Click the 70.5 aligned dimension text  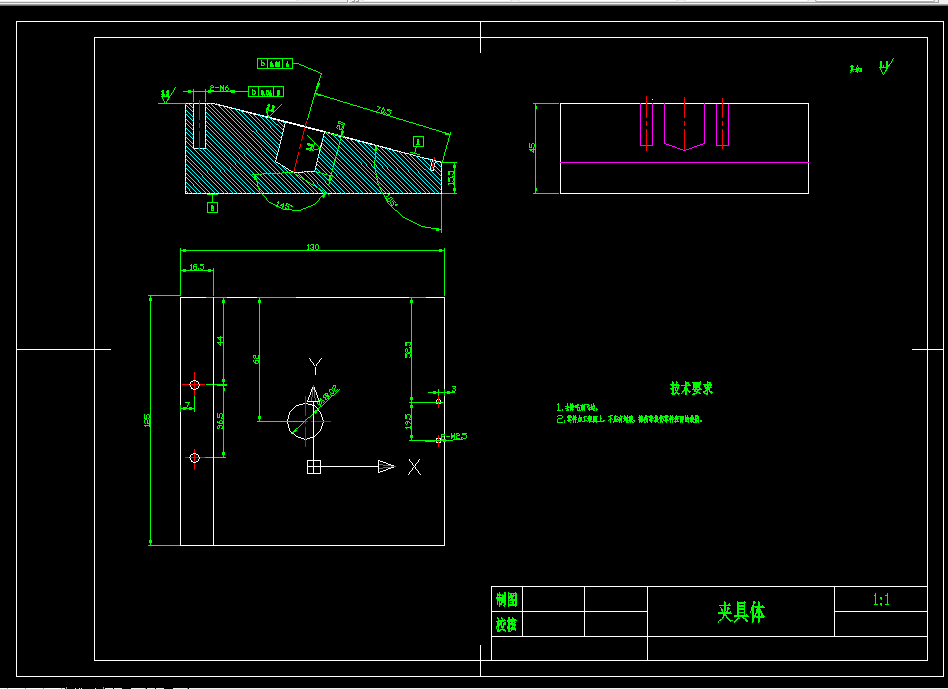tap(384, 111)
